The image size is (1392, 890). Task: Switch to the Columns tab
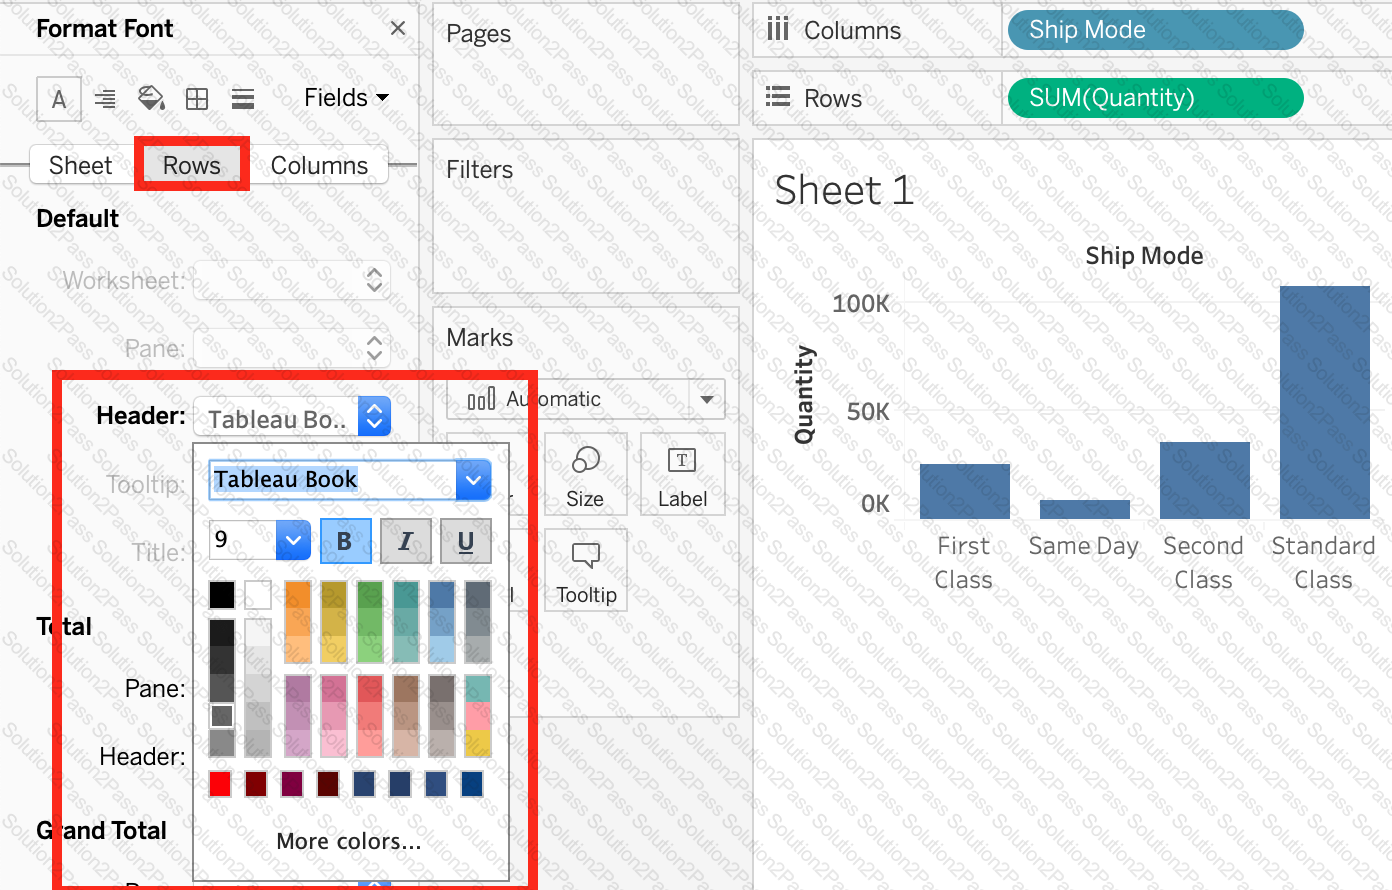point(319,166)
